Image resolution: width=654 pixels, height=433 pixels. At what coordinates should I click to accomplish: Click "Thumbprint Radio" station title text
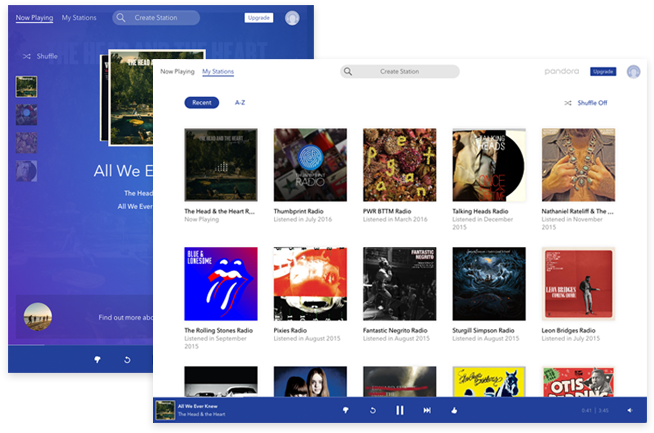click(x=298, y=211)
